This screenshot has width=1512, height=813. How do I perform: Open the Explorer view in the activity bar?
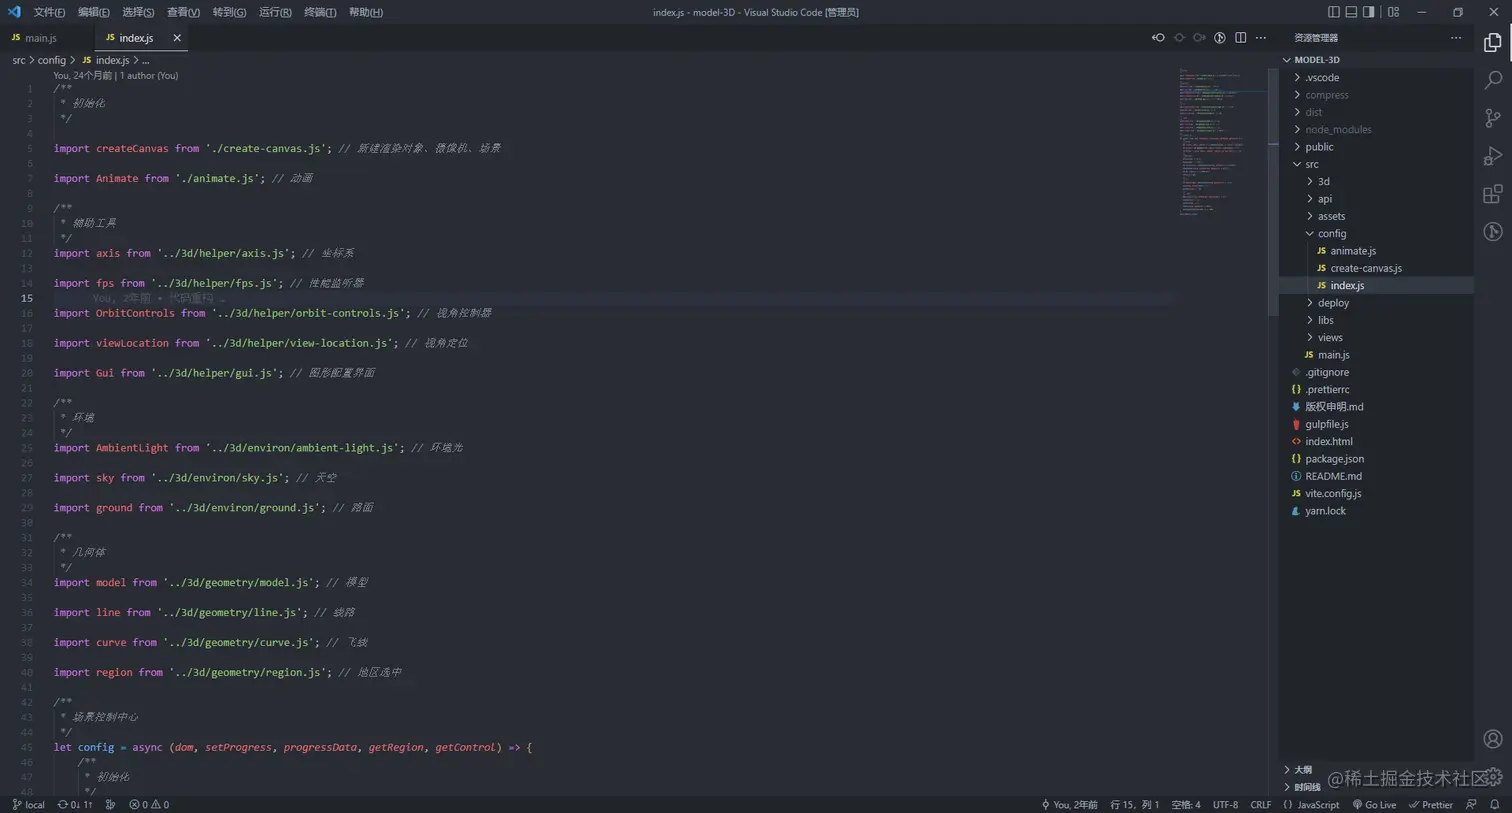[1492, 43]
